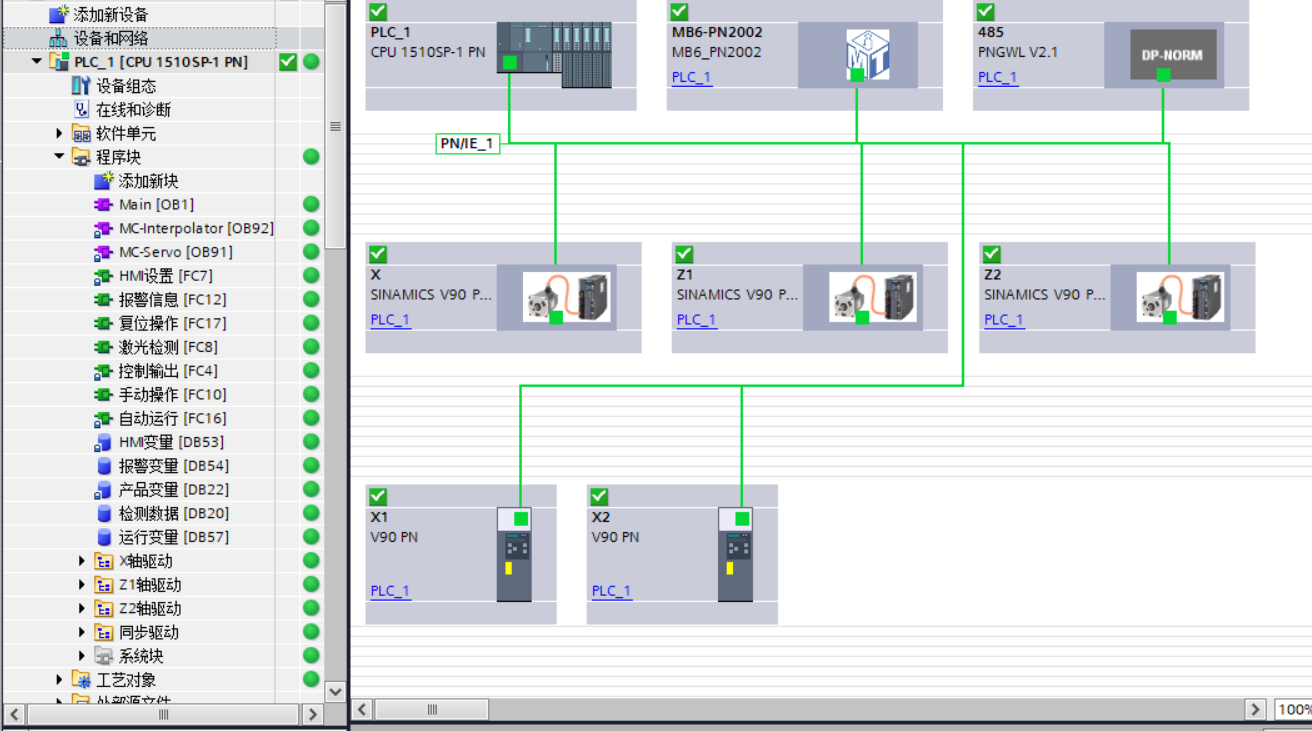
Task: Click the project tree scroll down arrow
Action: point(335,691)
